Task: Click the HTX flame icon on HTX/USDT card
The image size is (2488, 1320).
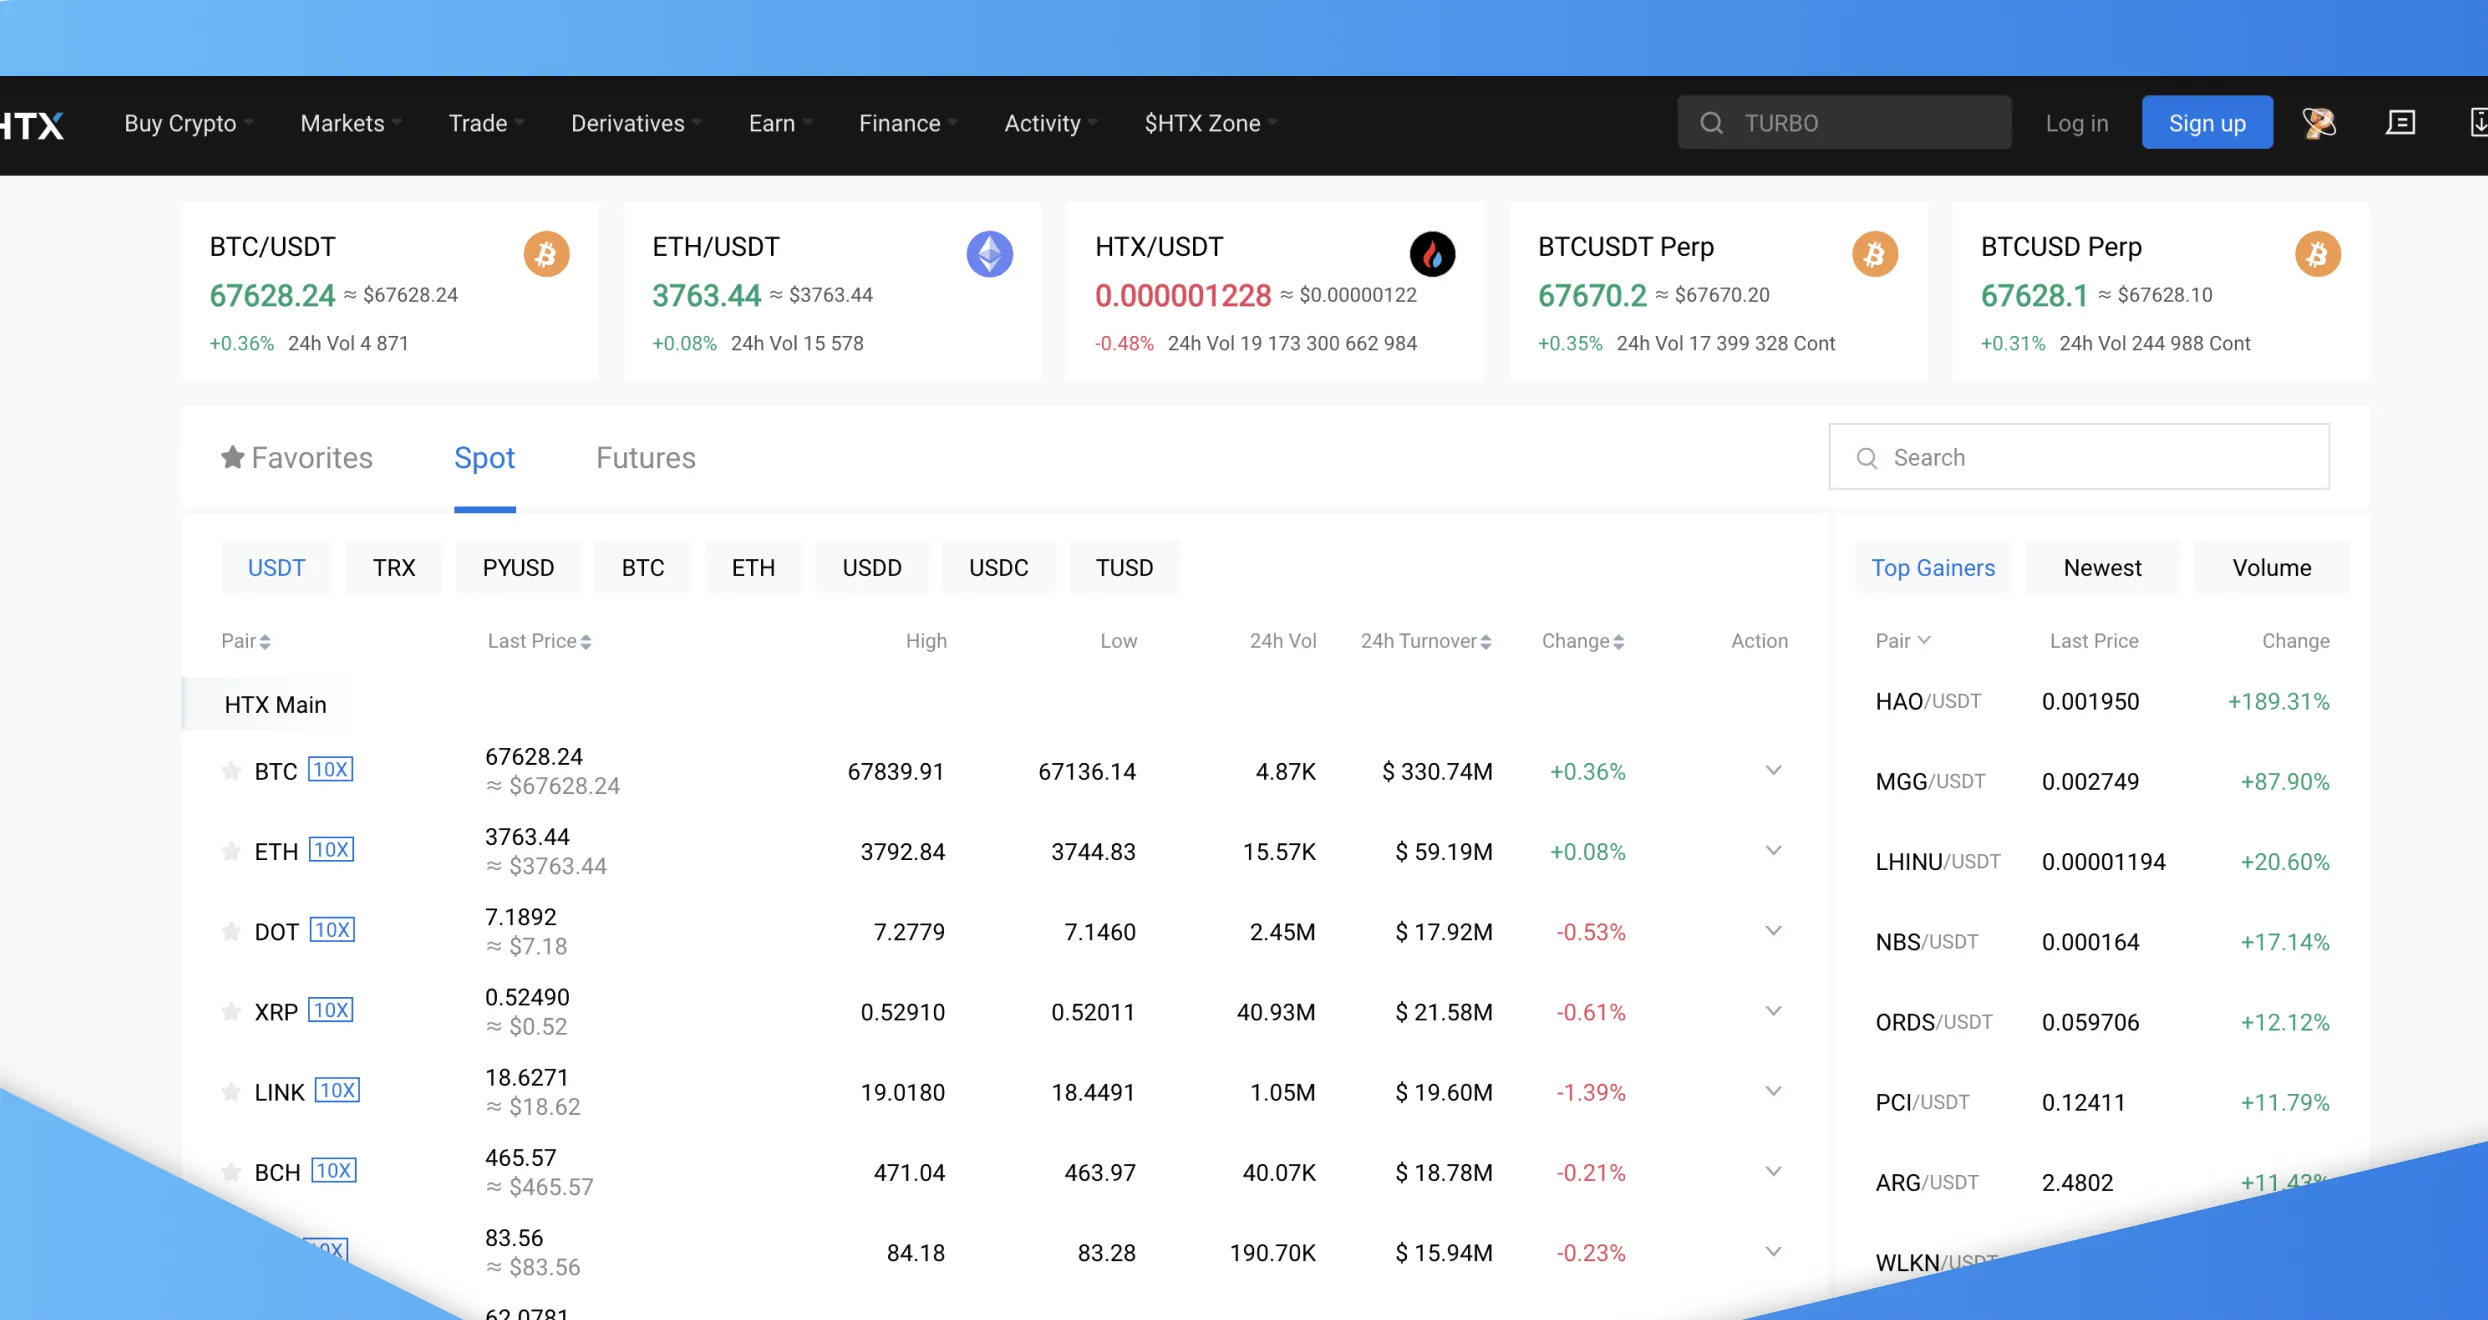Action: (1432, 254)
